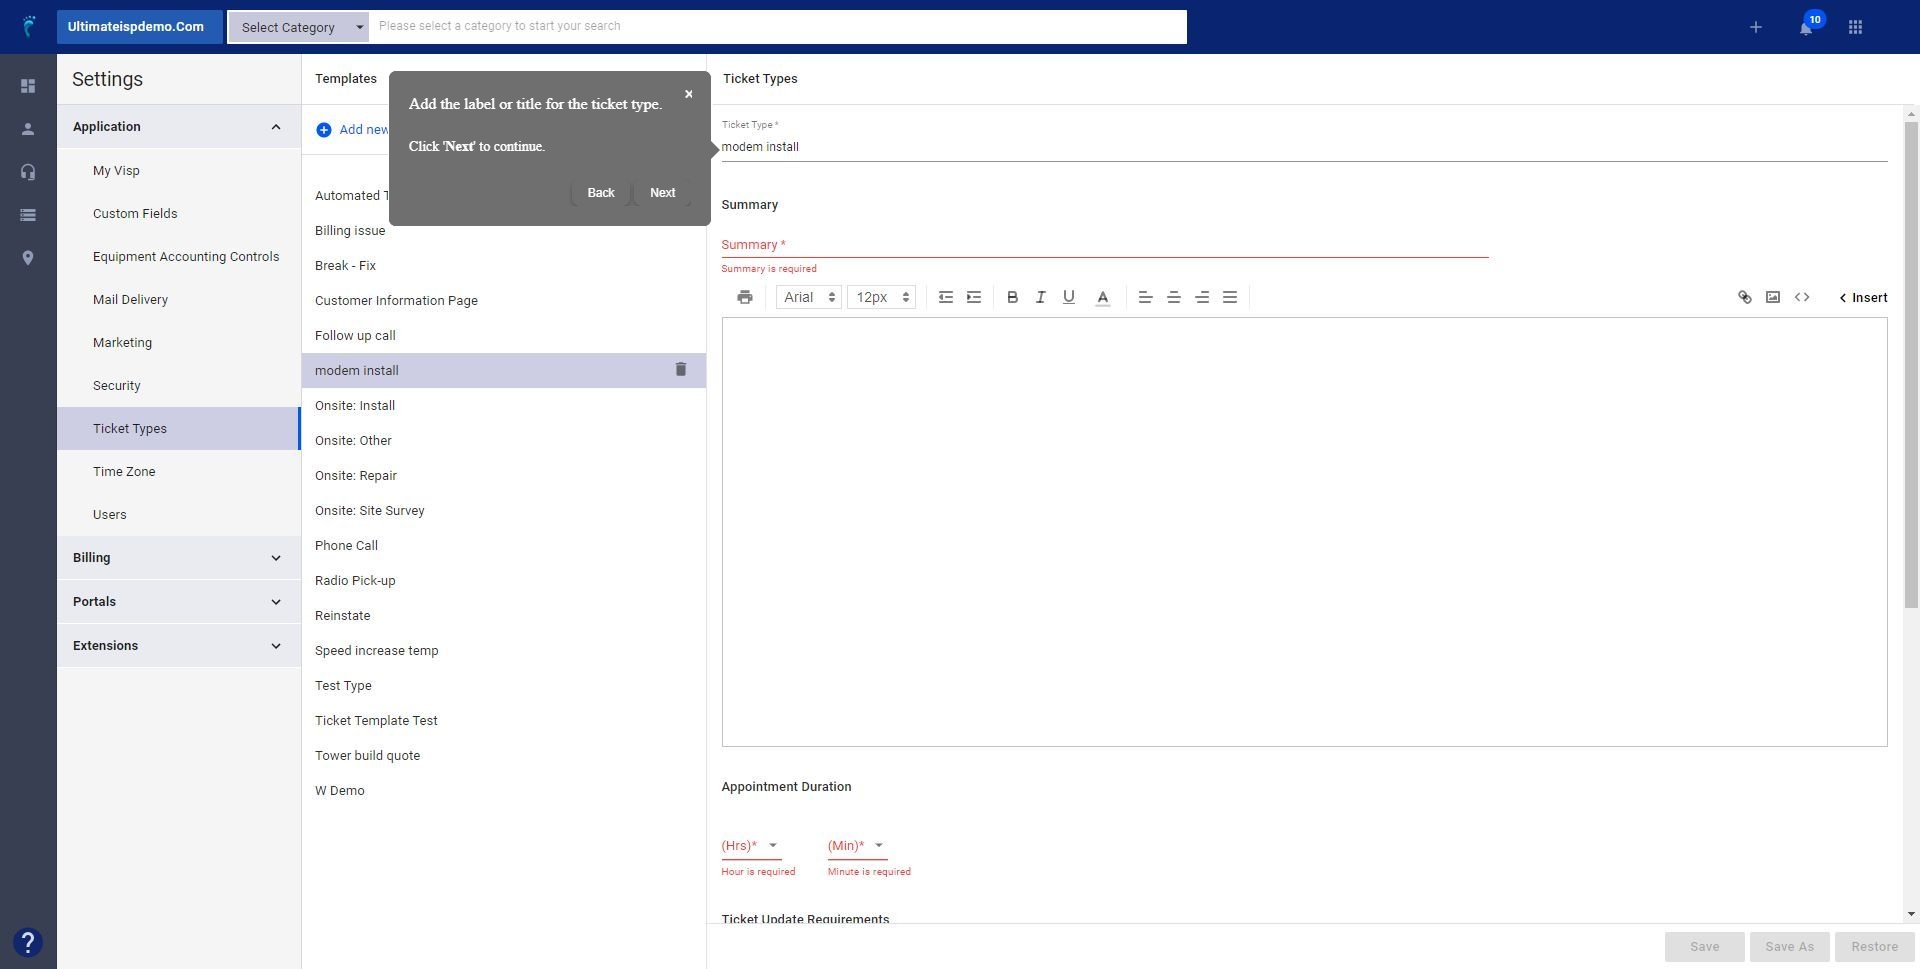Click the Ticket Type input field
Image resolution: width=1920 pixels, height=969 pixels.
pyautogui.click(x=1304, y=147)
